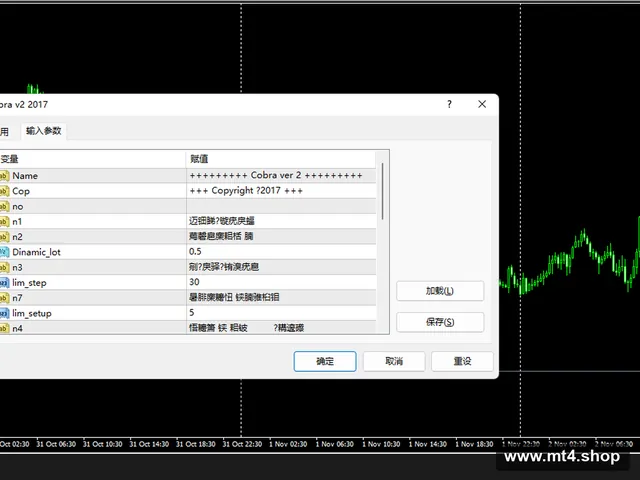Cancel with the 取消 button
This screenshot has height=480, width=640.
pos(394,361)
